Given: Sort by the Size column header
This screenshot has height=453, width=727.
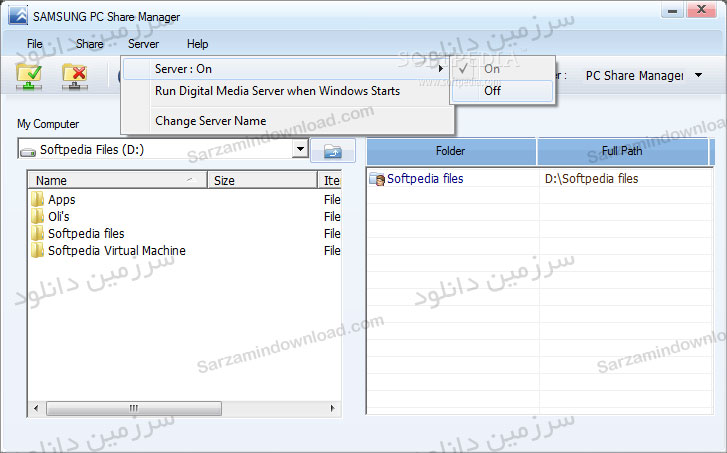Looking at the screenshot, I should [x=262, y=180].
